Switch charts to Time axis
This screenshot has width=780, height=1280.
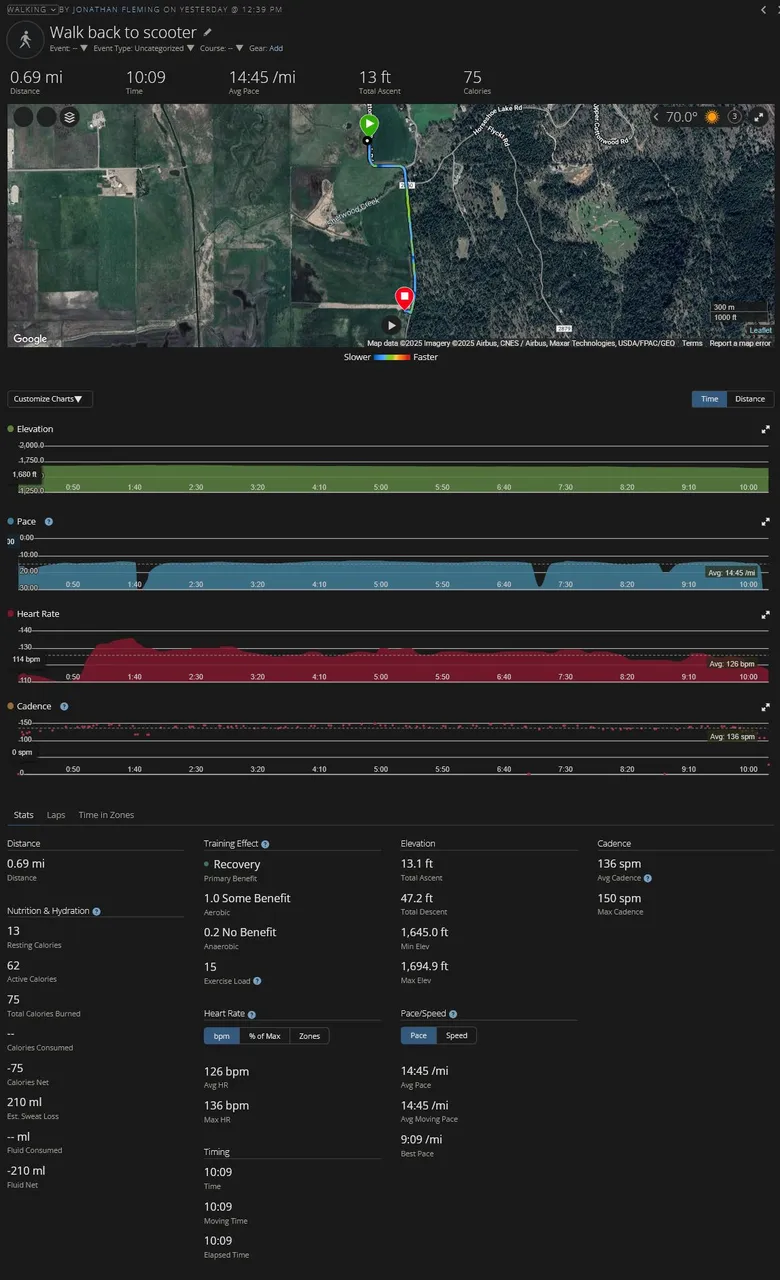pyautogui.click(x=709, y=399)
